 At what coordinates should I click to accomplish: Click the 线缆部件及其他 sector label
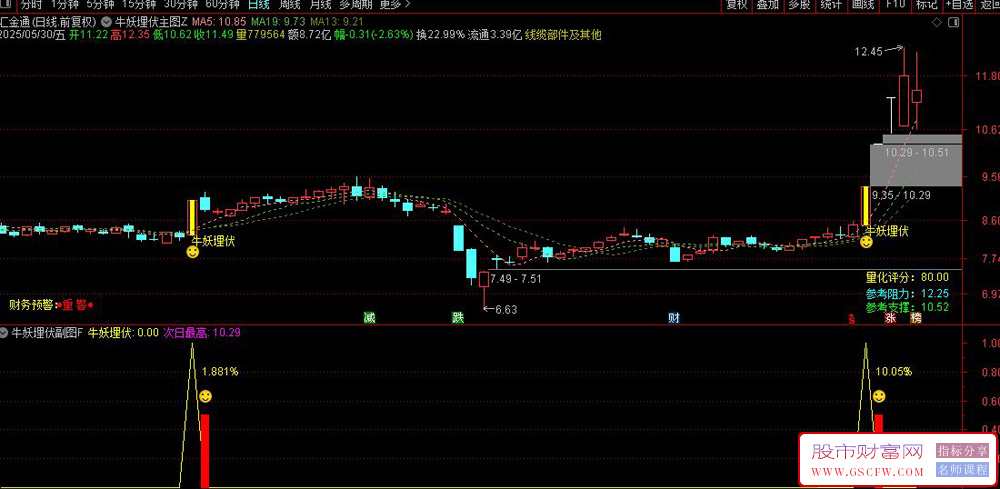(563, 35)
